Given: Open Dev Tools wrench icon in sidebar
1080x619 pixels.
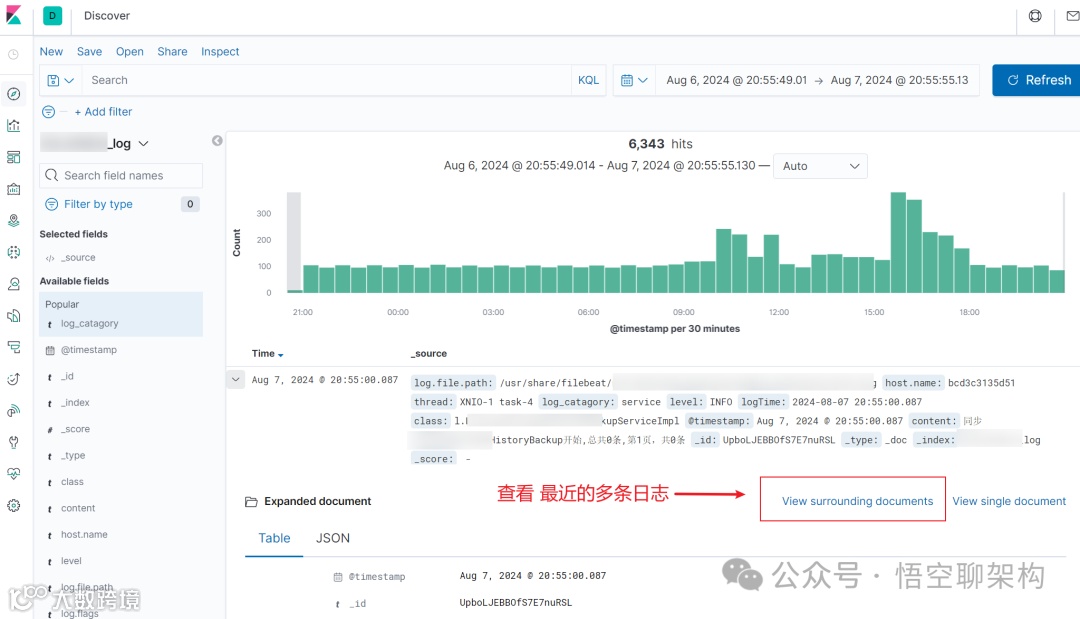Looking at the screenshot, I should [14, 442].
